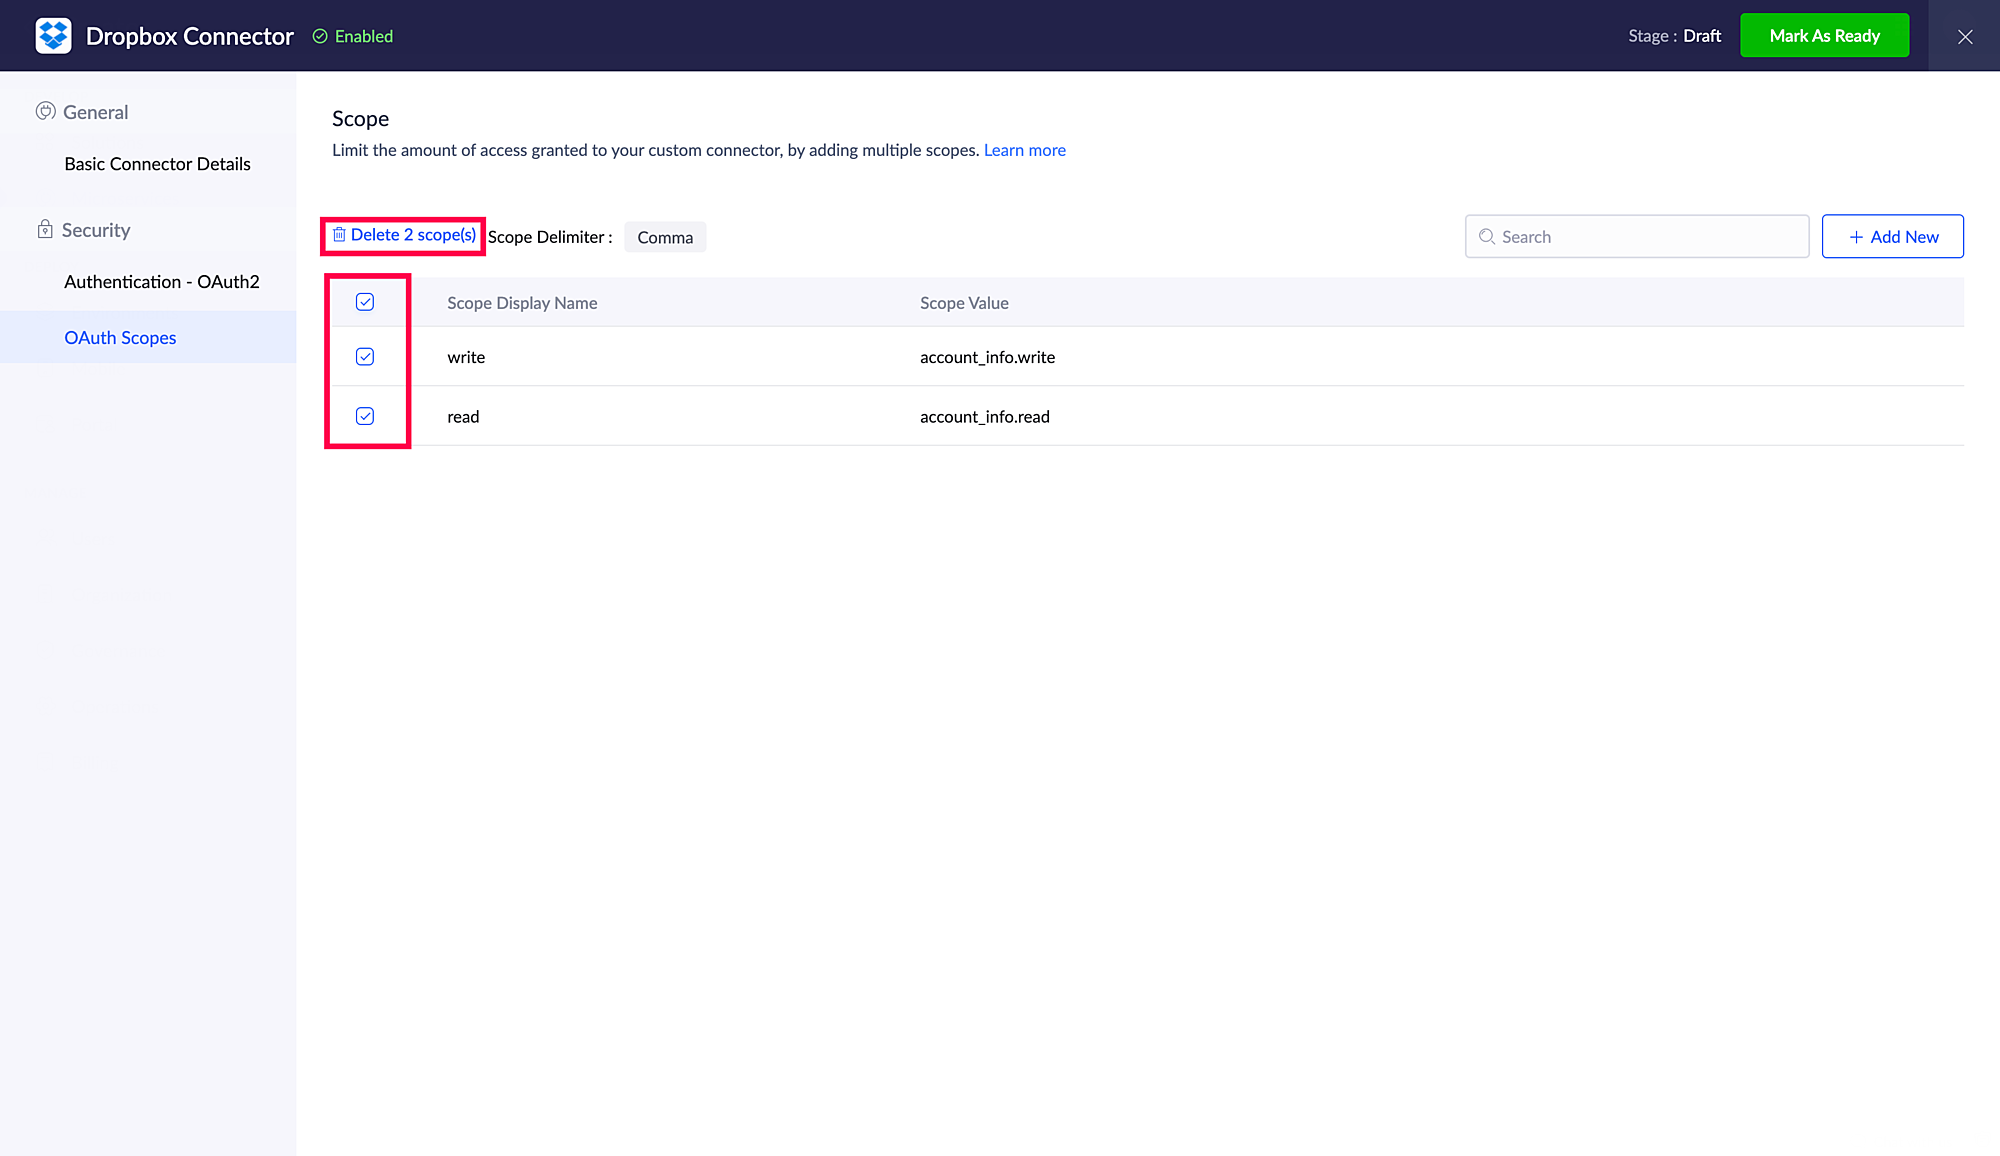Close the connector with X icon
This screenshot has width=2000, height=1156.
click(1964, 36)
